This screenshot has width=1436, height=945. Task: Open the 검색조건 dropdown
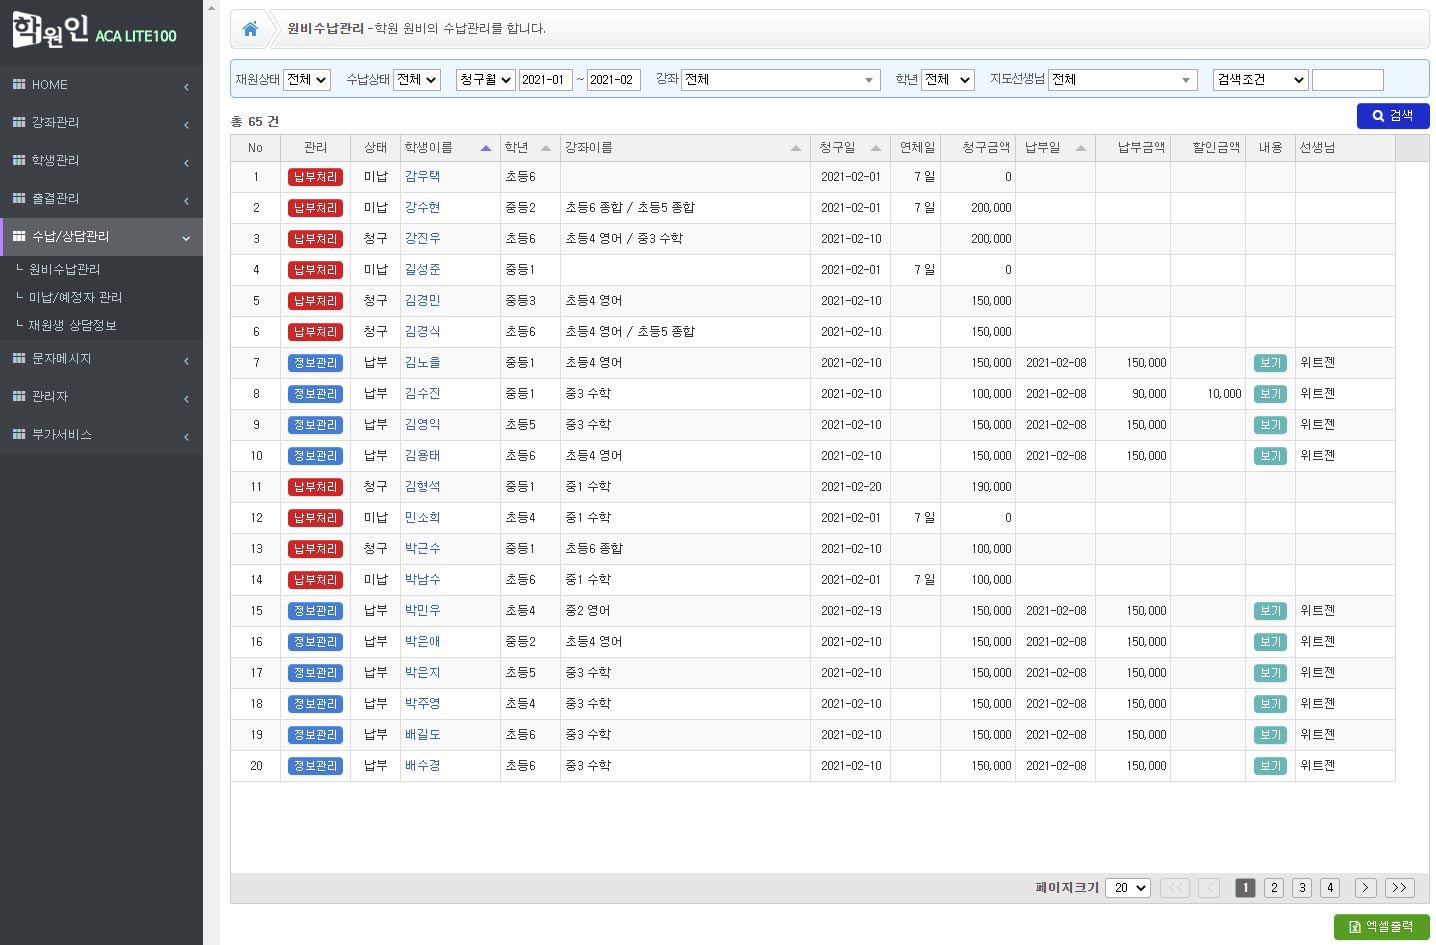1260,80
